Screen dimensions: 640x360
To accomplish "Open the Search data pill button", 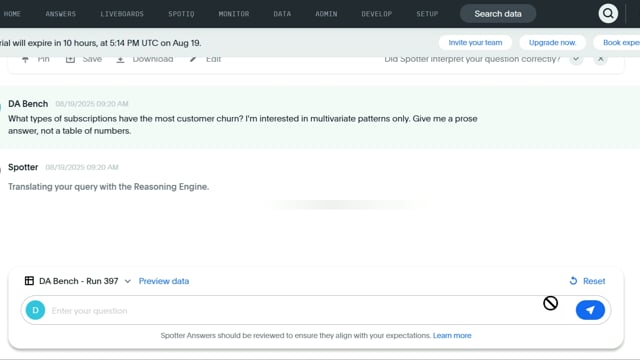I will point(498,14).
